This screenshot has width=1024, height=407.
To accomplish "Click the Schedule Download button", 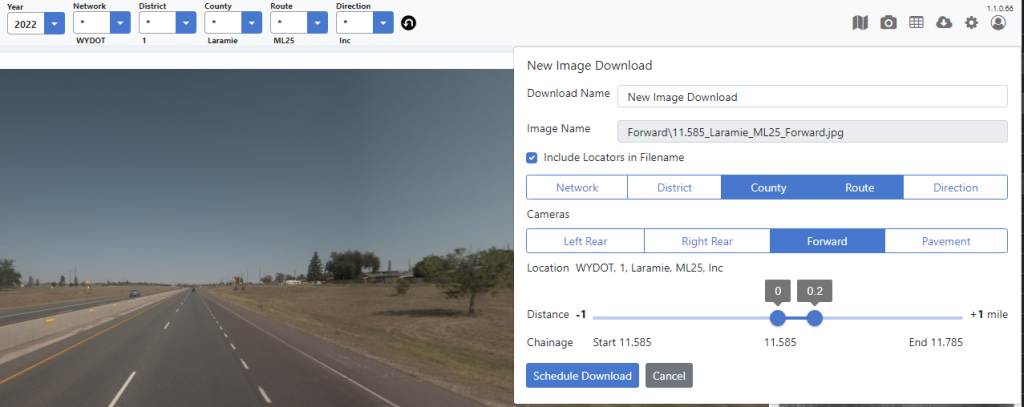I will [x=582, y=376].
